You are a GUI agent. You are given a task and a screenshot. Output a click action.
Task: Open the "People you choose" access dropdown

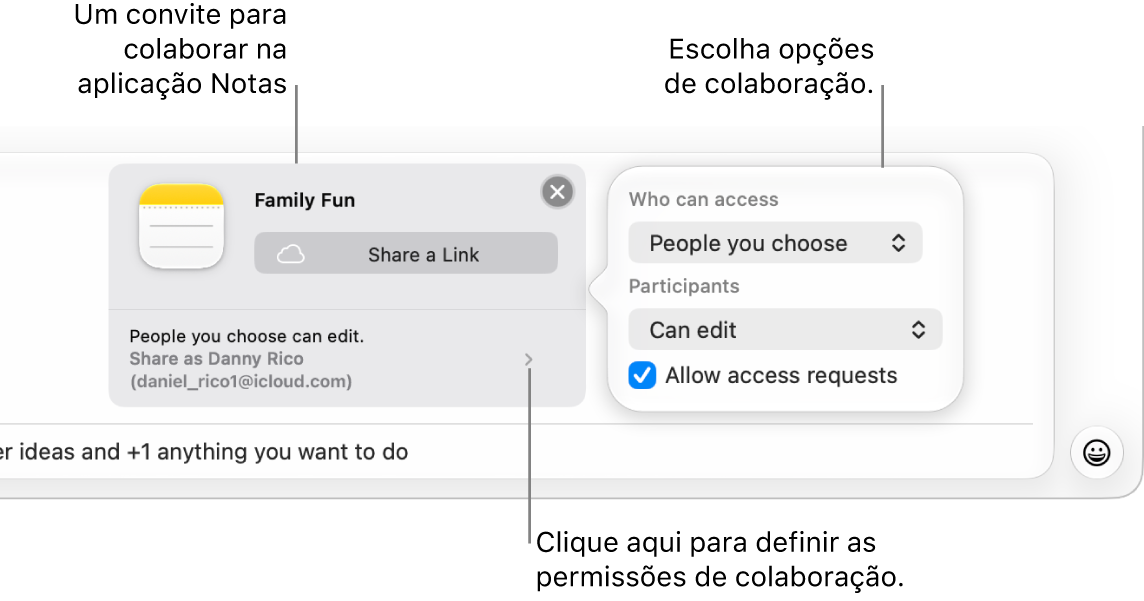click(775, 243)
